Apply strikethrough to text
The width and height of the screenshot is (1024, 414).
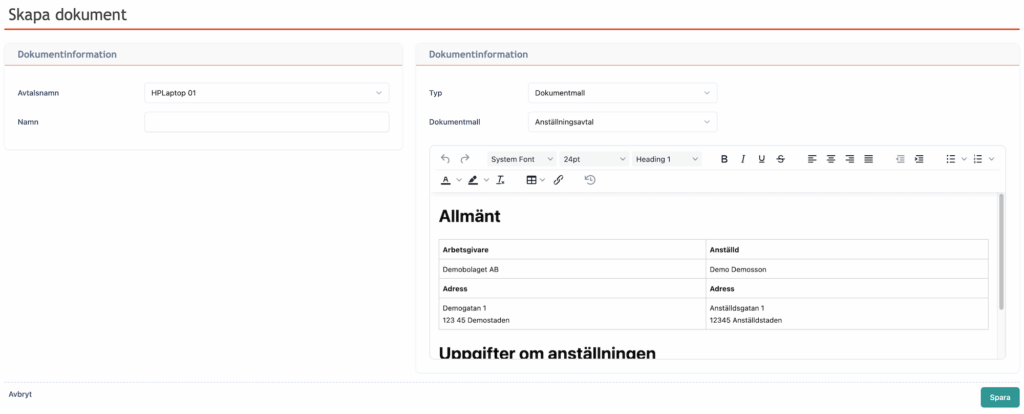[x=781, y=159]
